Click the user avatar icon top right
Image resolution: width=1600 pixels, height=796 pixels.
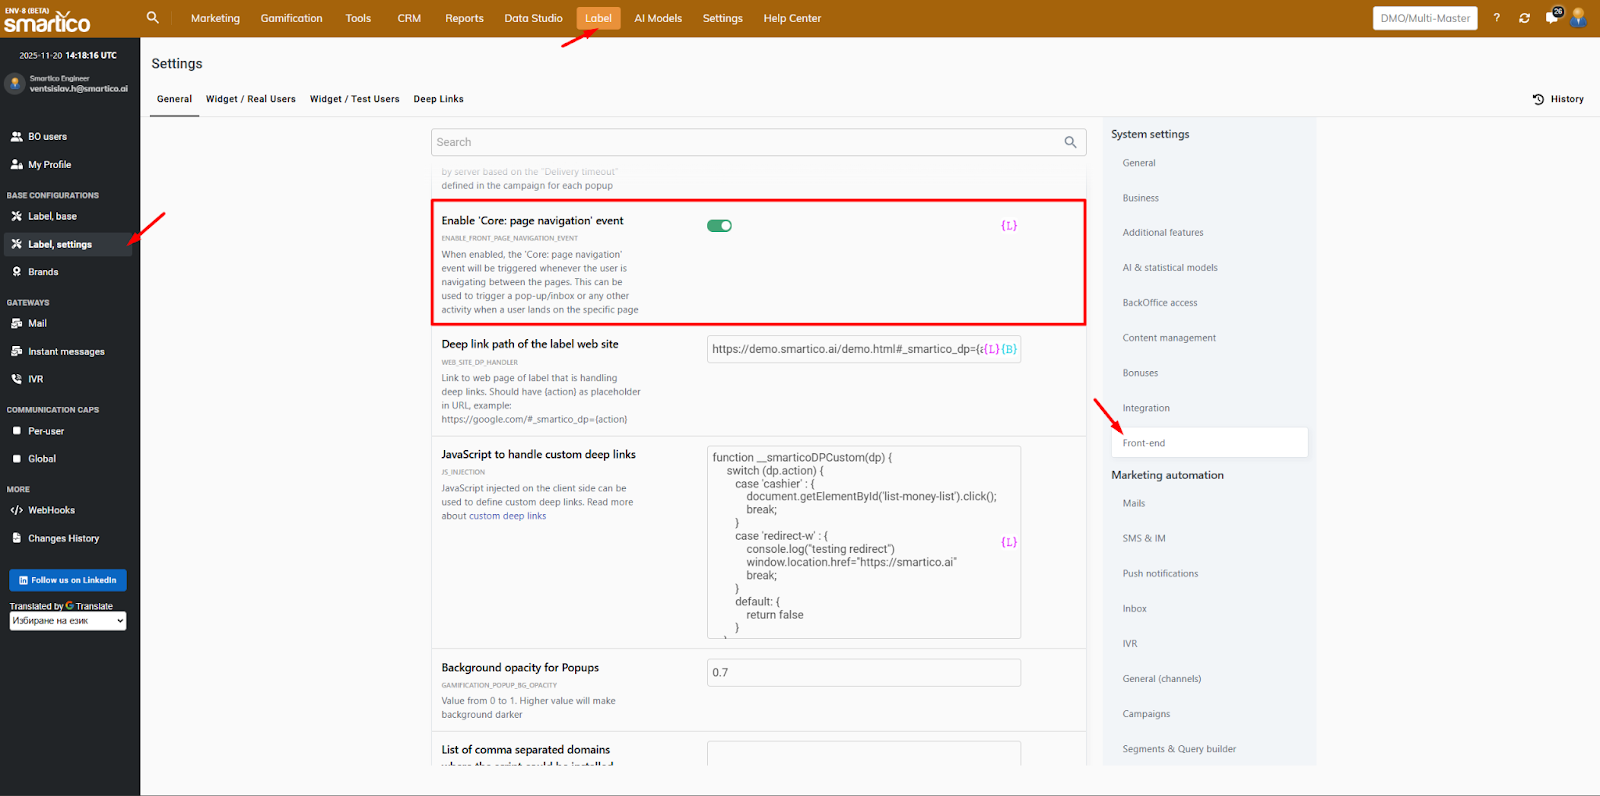1579,18
